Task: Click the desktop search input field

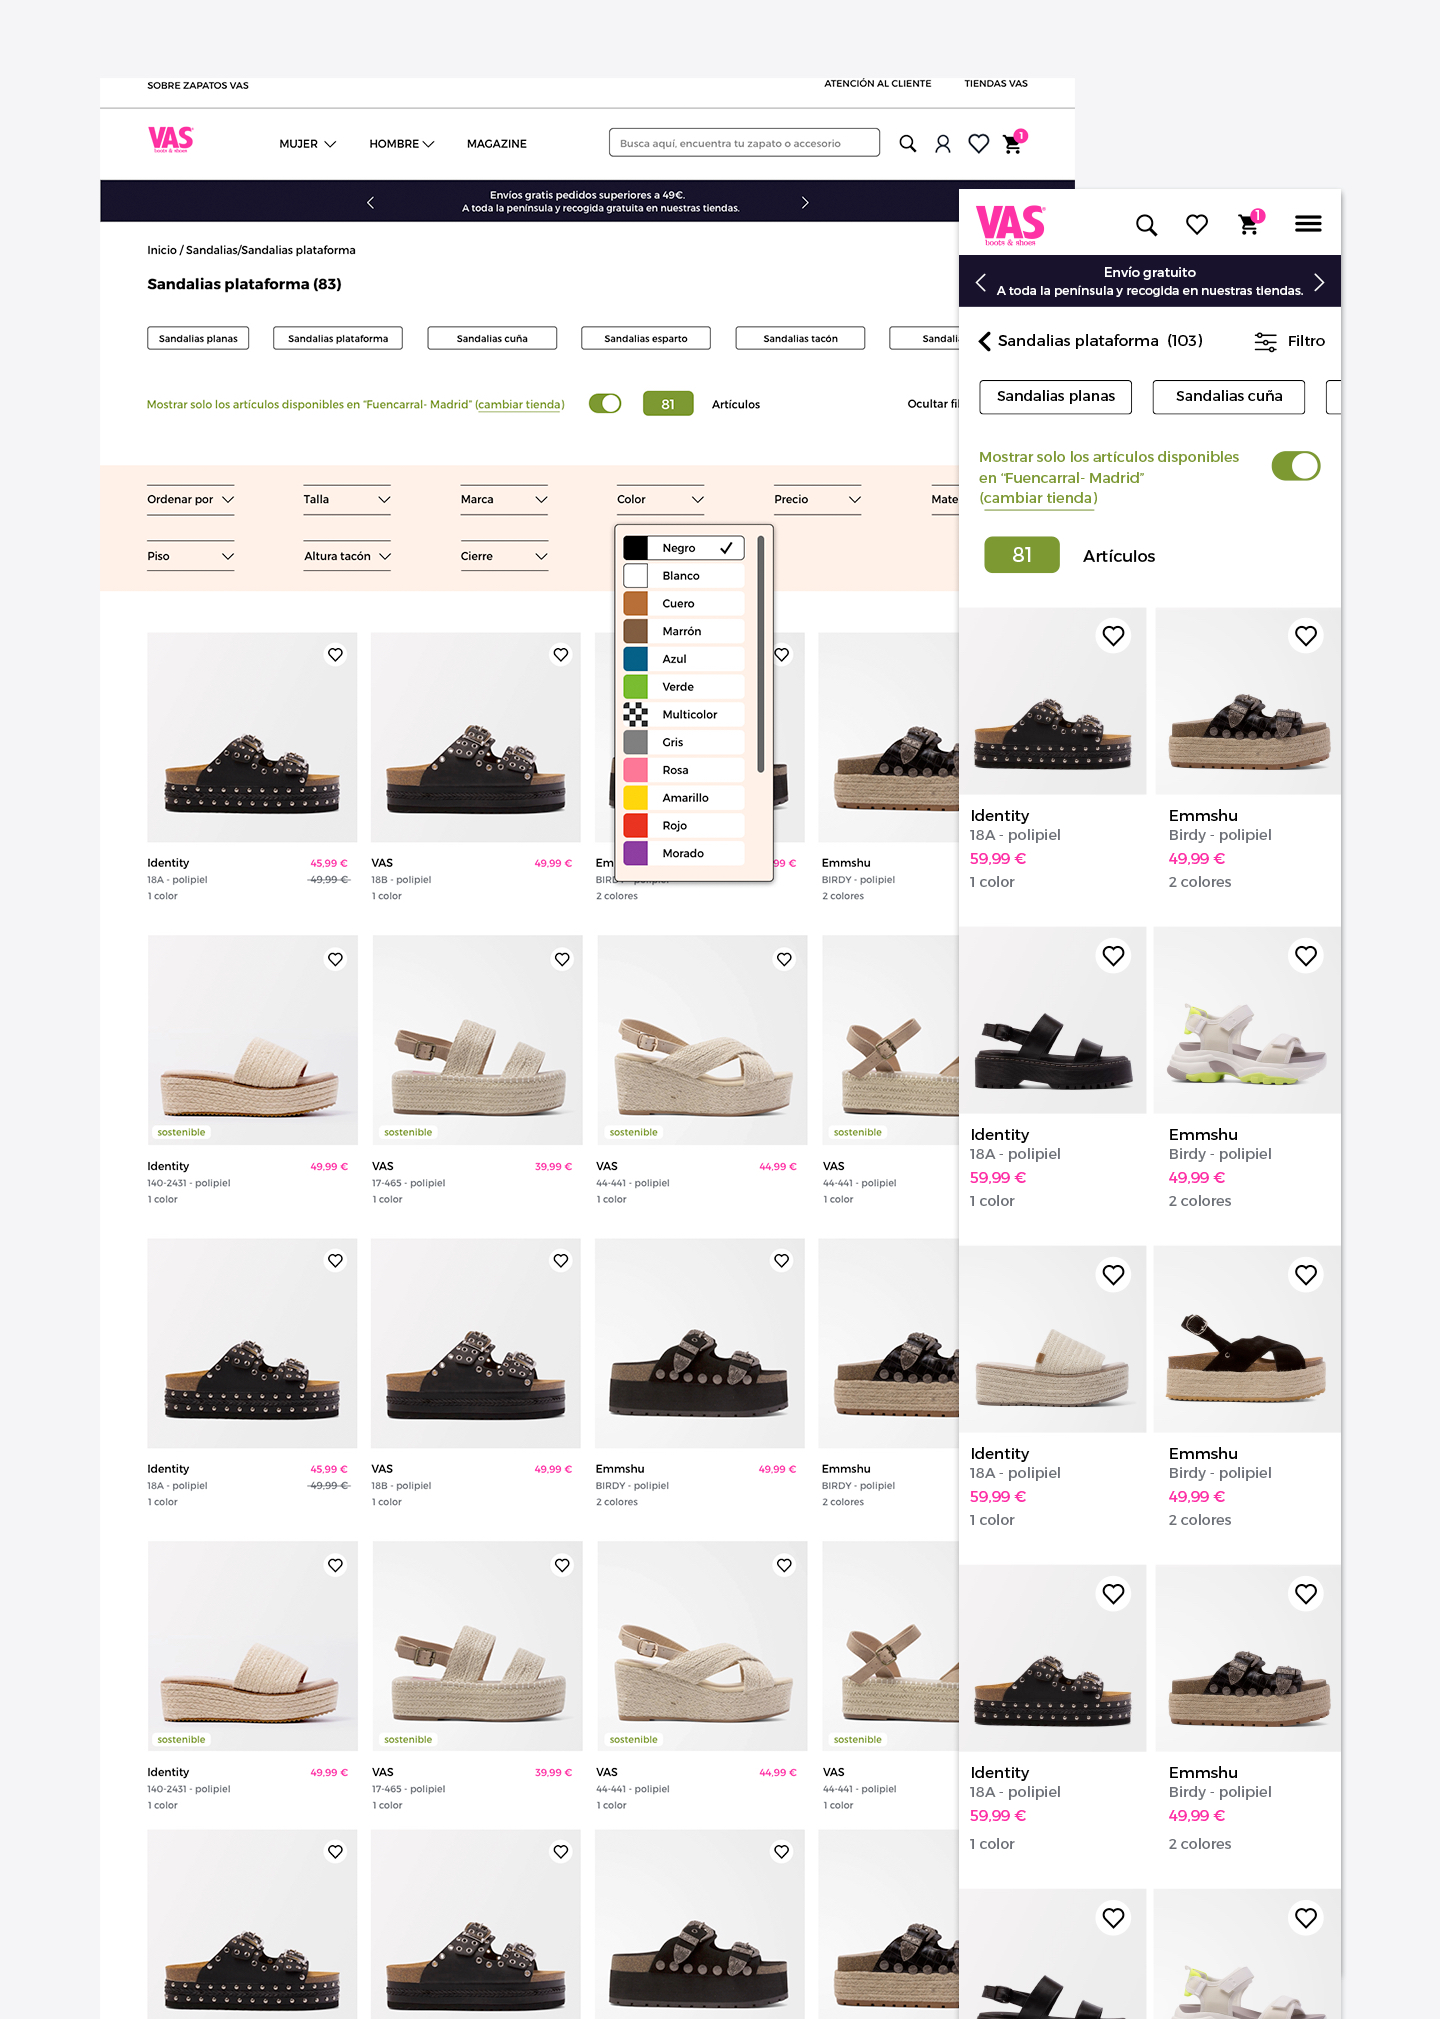Action: pyautogui.click(x=744, y=143)
